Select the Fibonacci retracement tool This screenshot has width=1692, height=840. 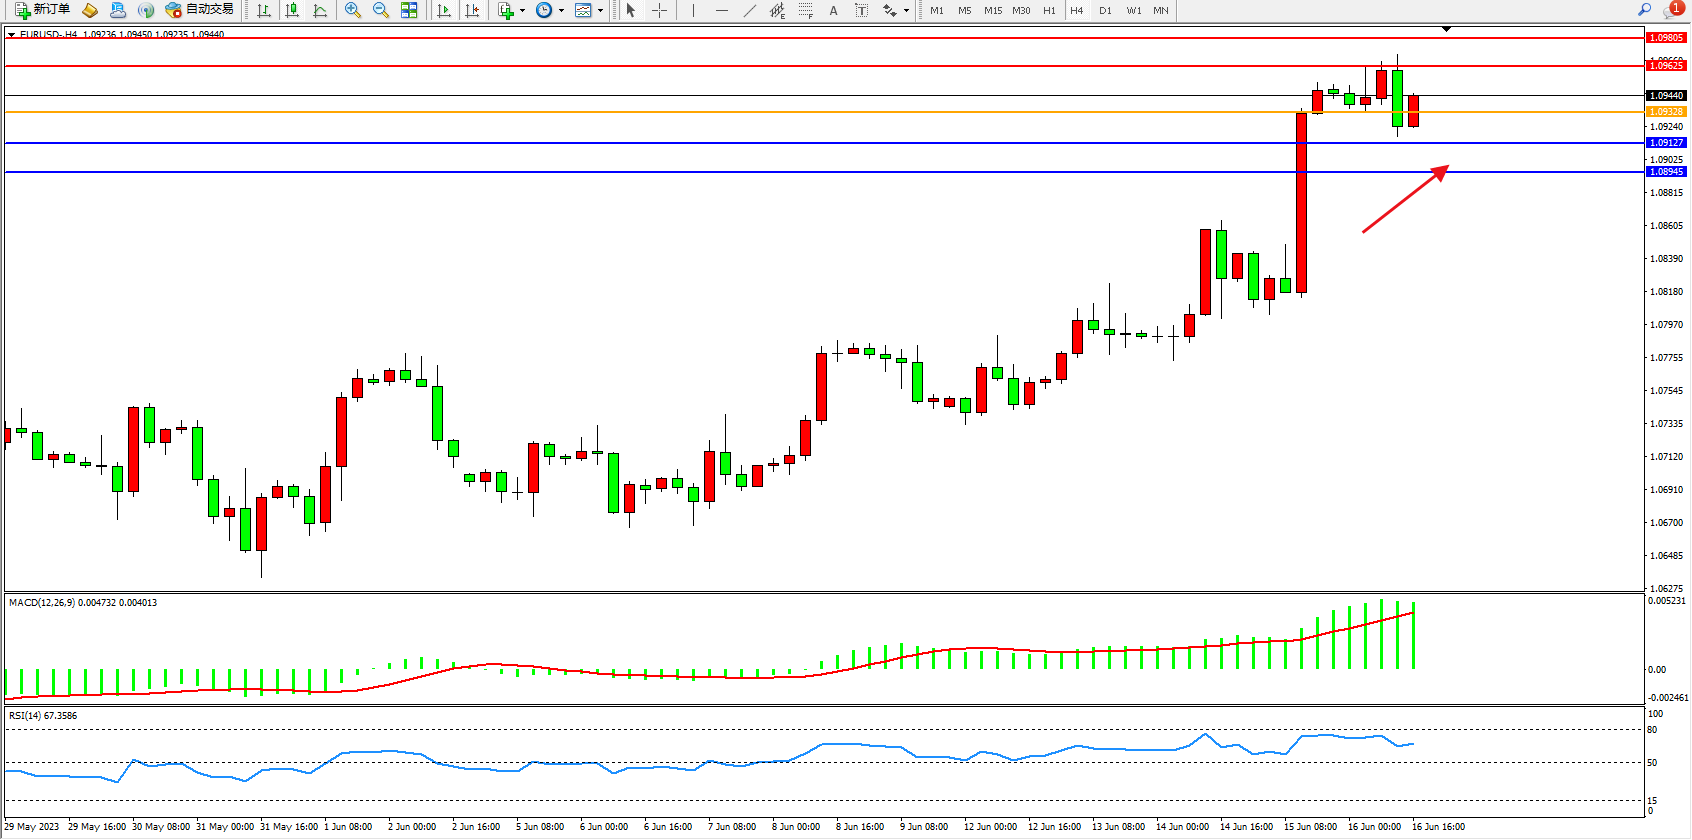[x=806, y=10]
